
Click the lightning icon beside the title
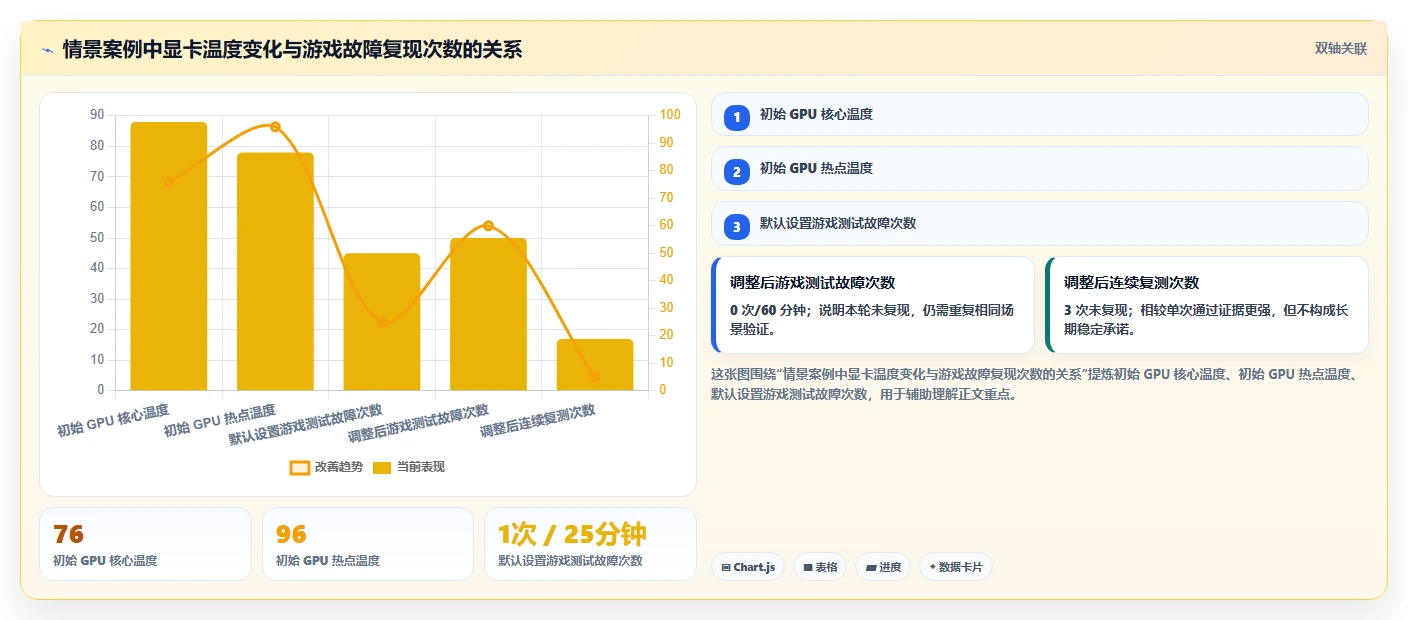point(47,50)
